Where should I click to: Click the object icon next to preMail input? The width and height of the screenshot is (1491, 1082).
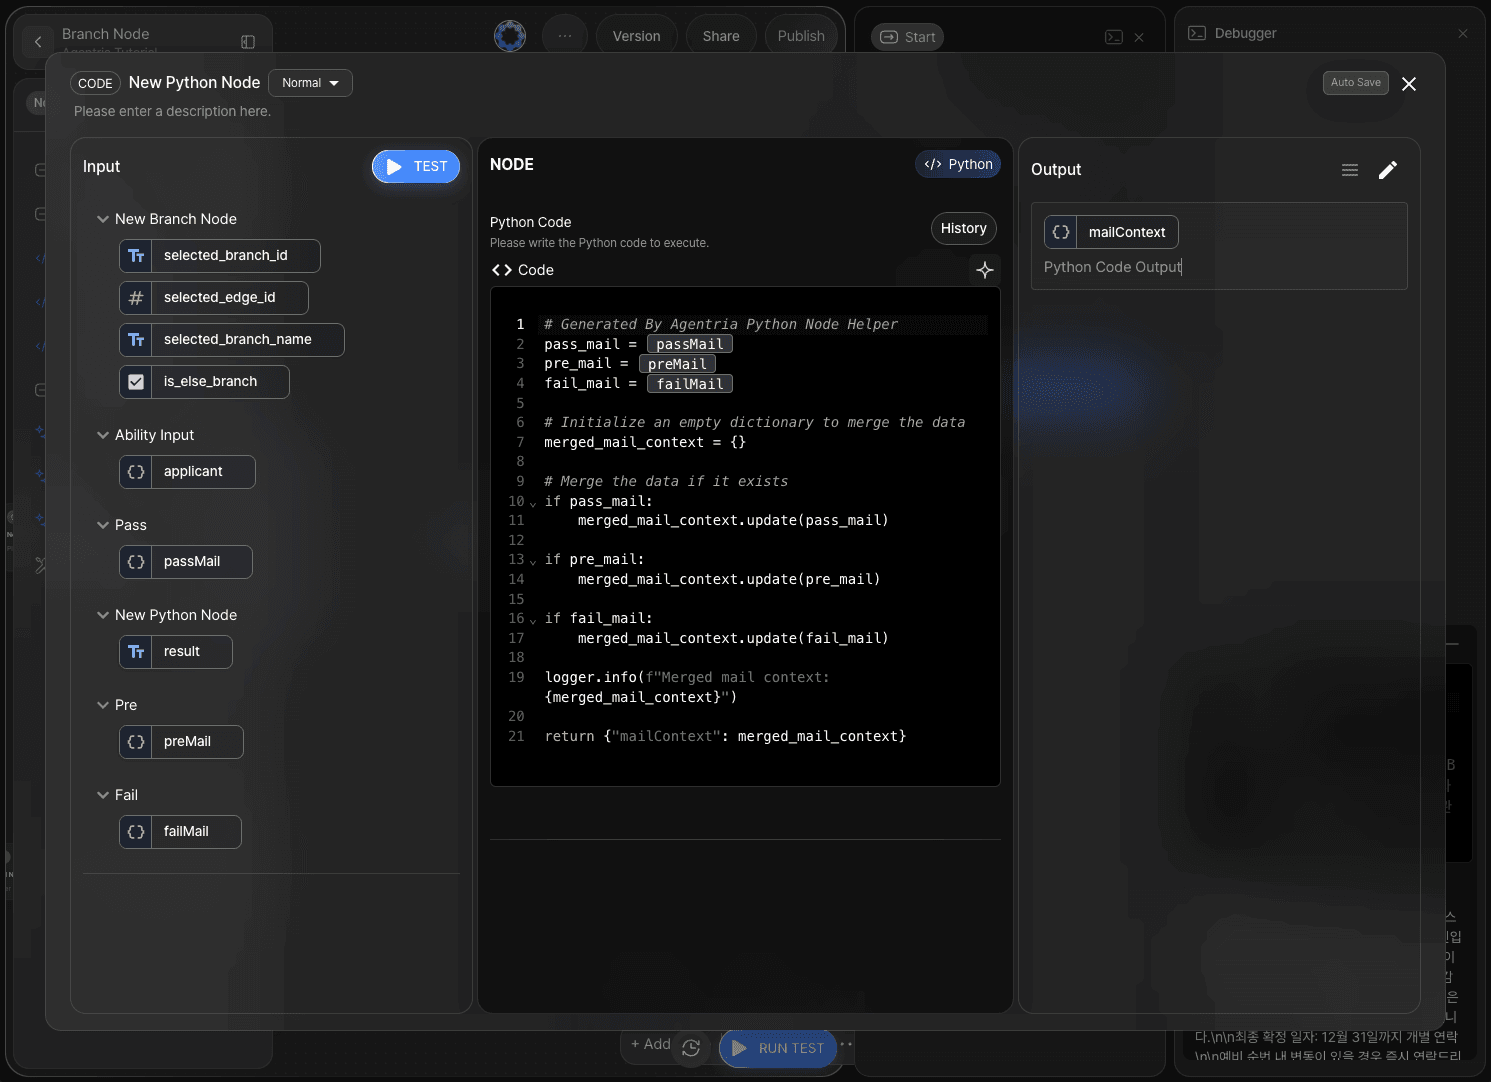point(136,742)
